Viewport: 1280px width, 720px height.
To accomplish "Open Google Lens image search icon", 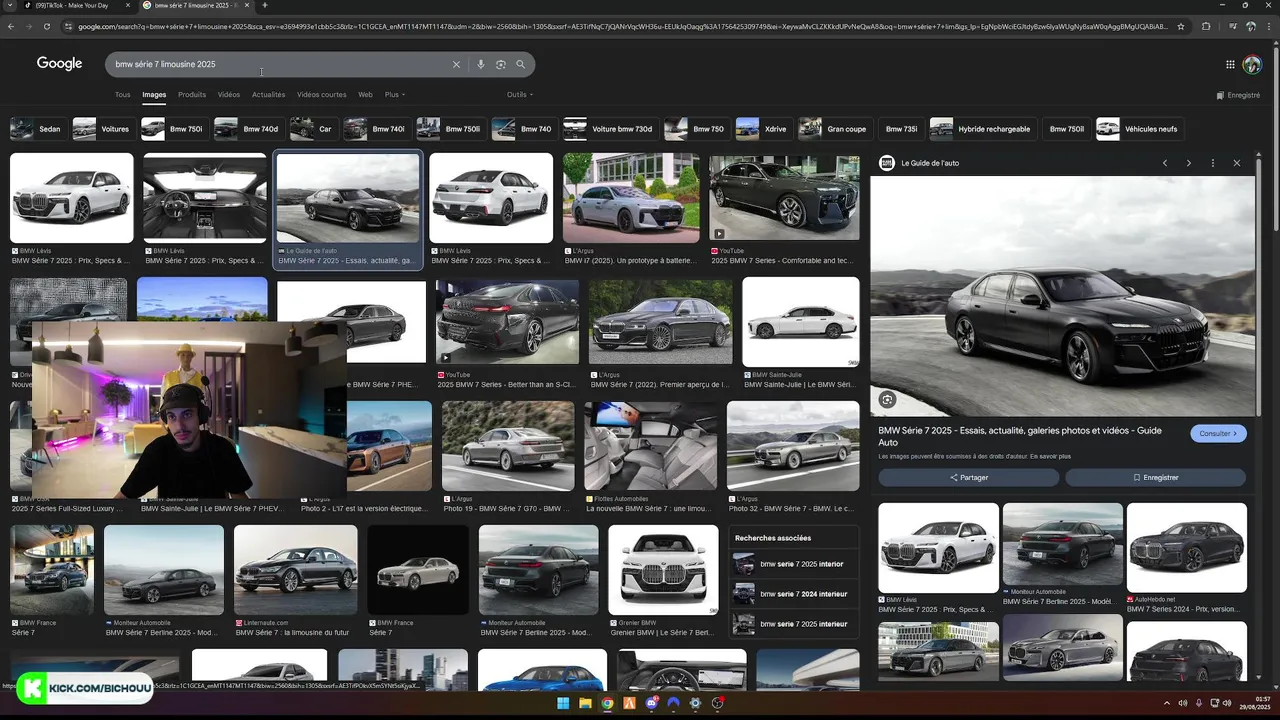I will pyautogui.click(x=501, y=64).
